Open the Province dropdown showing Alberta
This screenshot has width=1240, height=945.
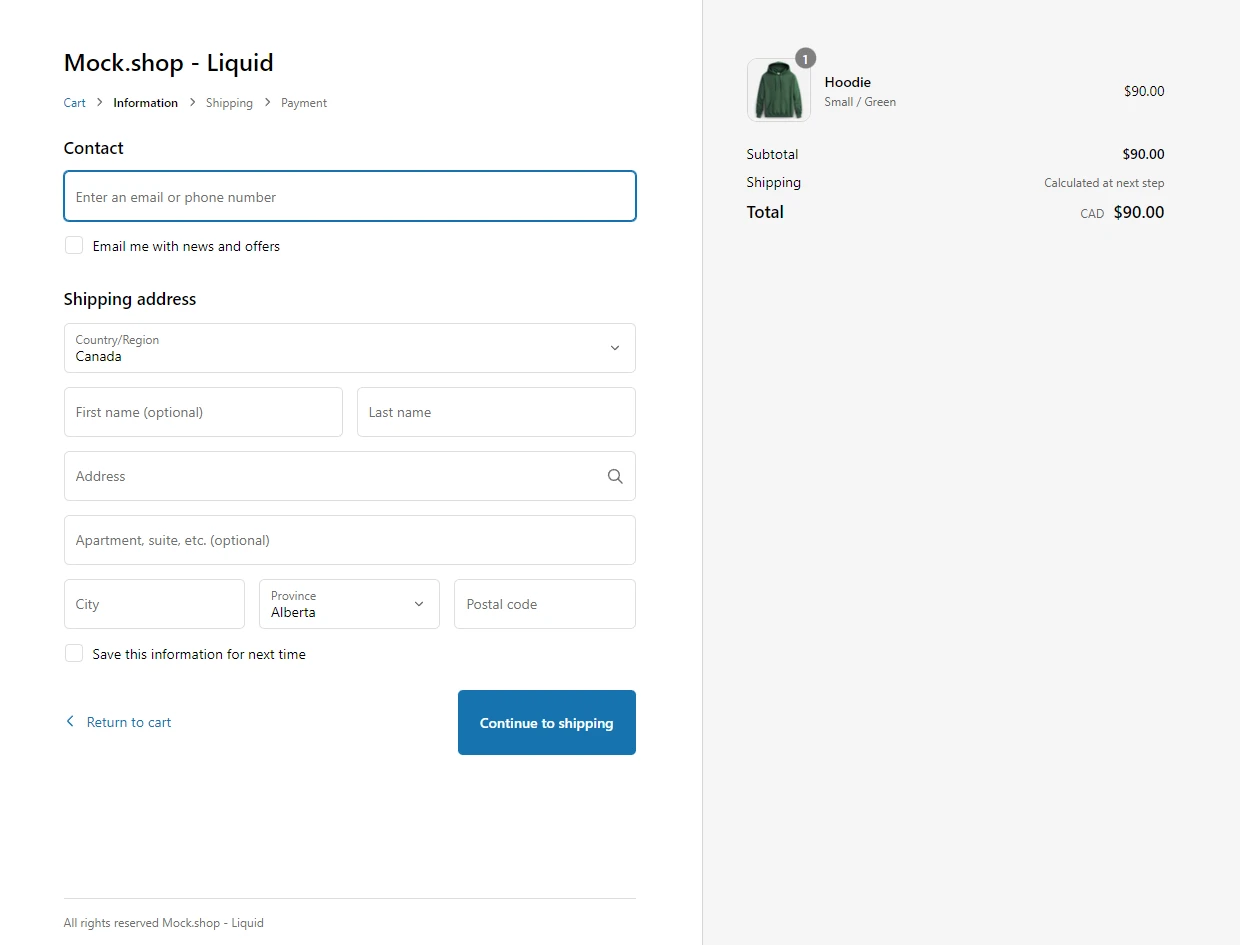pyautogui.click(x=349, y=604)
